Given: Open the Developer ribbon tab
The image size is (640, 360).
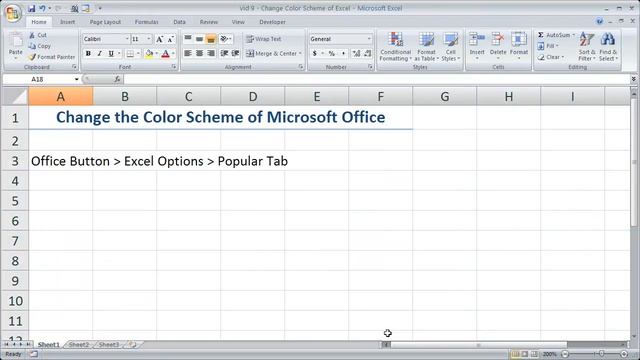Looking at the screenshot, I should (x=272, y=22).
